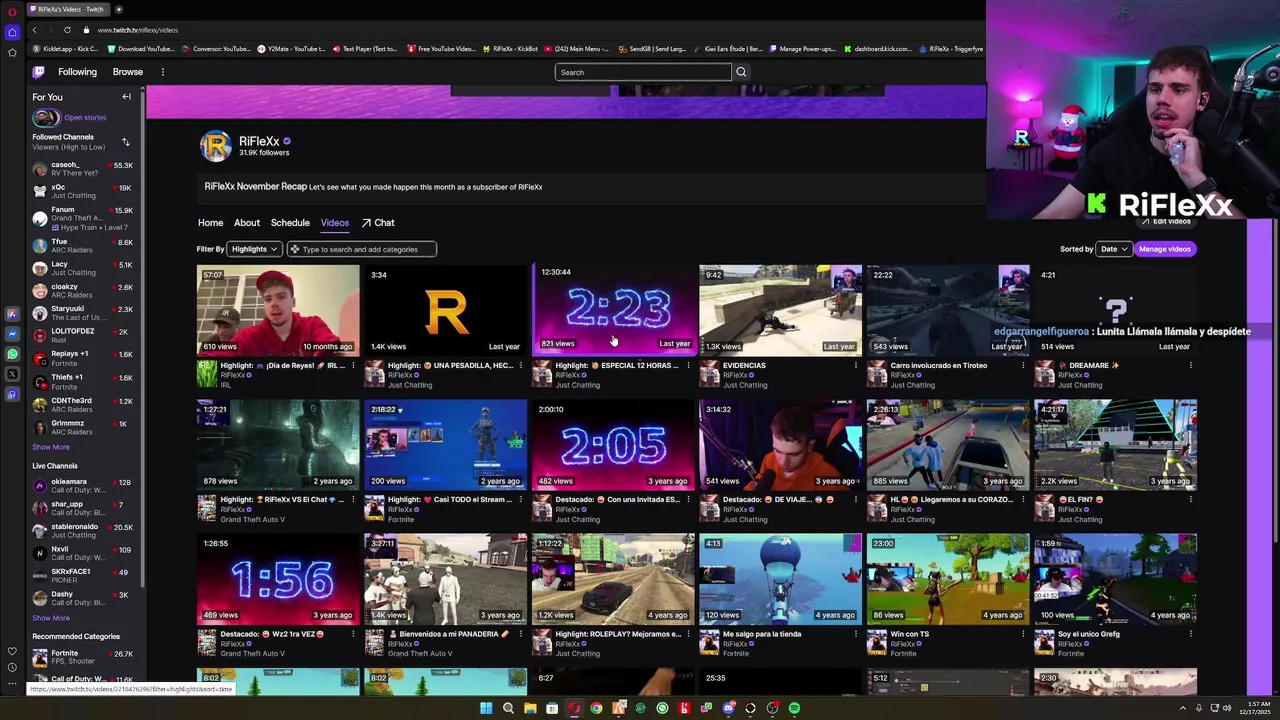Image resolution: width=1280 pixels, height=720 pixels.
Task: Open the Filter By Highlights dropdown
Action: pos(254,249)
